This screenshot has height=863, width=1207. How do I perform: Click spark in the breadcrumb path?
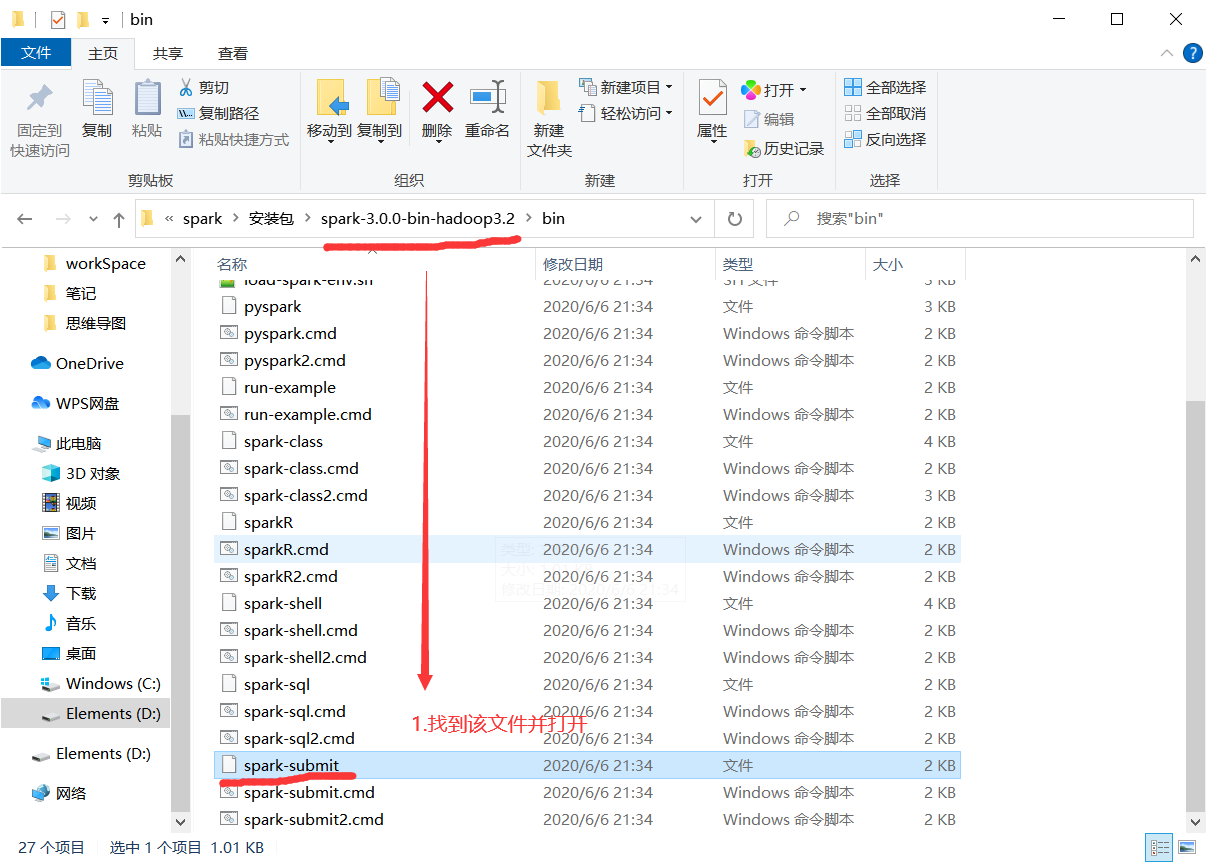202,219
